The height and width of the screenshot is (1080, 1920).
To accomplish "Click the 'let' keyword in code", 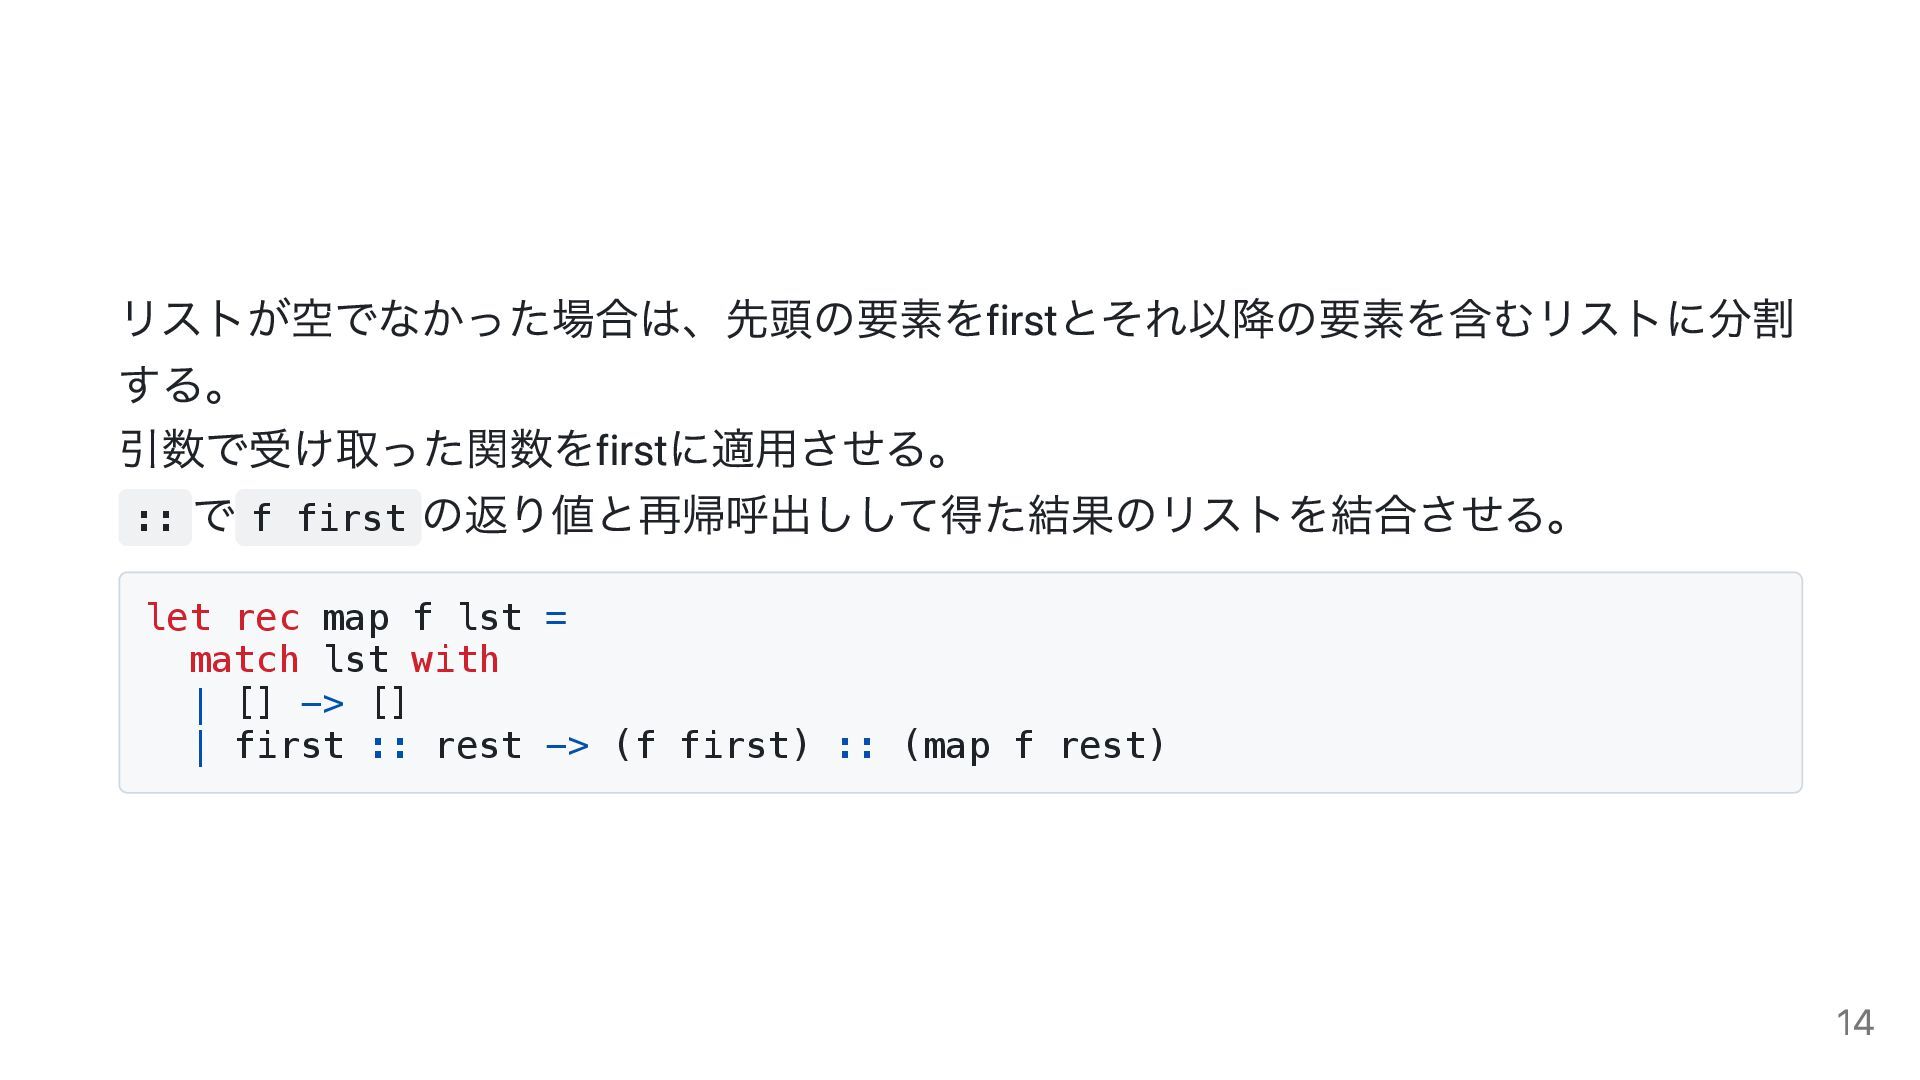I will coord(178,617).
